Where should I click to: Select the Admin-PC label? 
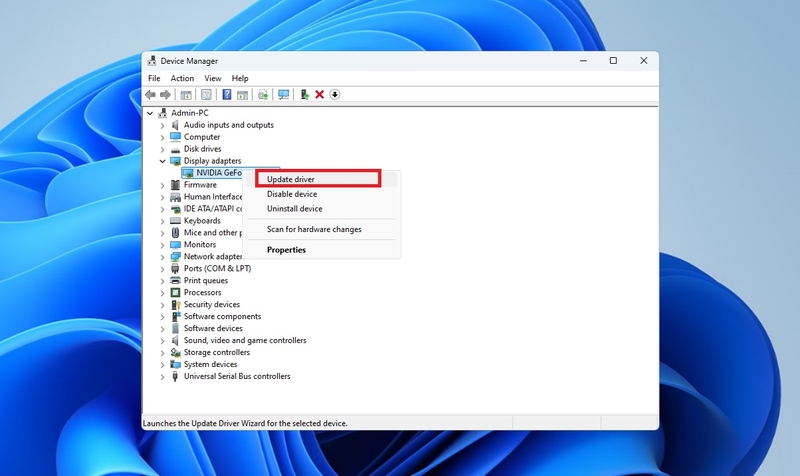coord(190,113)
